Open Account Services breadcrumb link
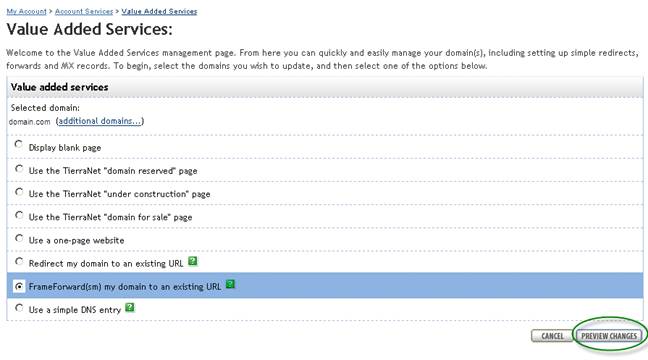648x360 pixels. (x=84, y=12)
